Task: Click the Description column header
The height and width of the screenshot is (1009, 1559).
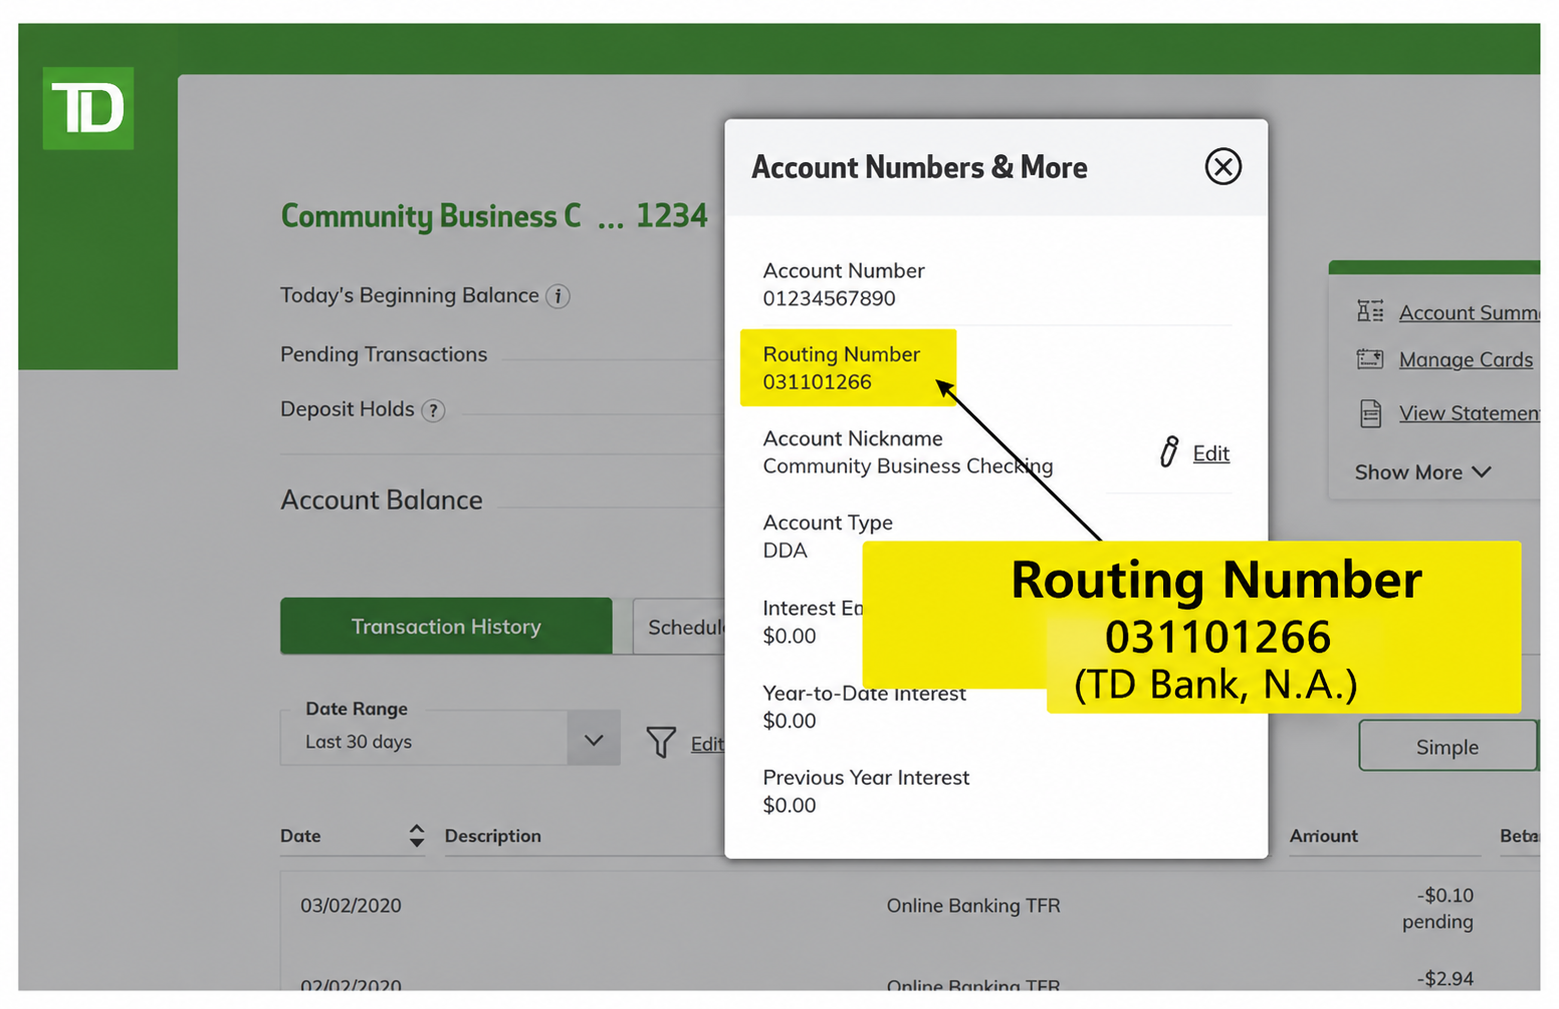Action: pos(493,835)
